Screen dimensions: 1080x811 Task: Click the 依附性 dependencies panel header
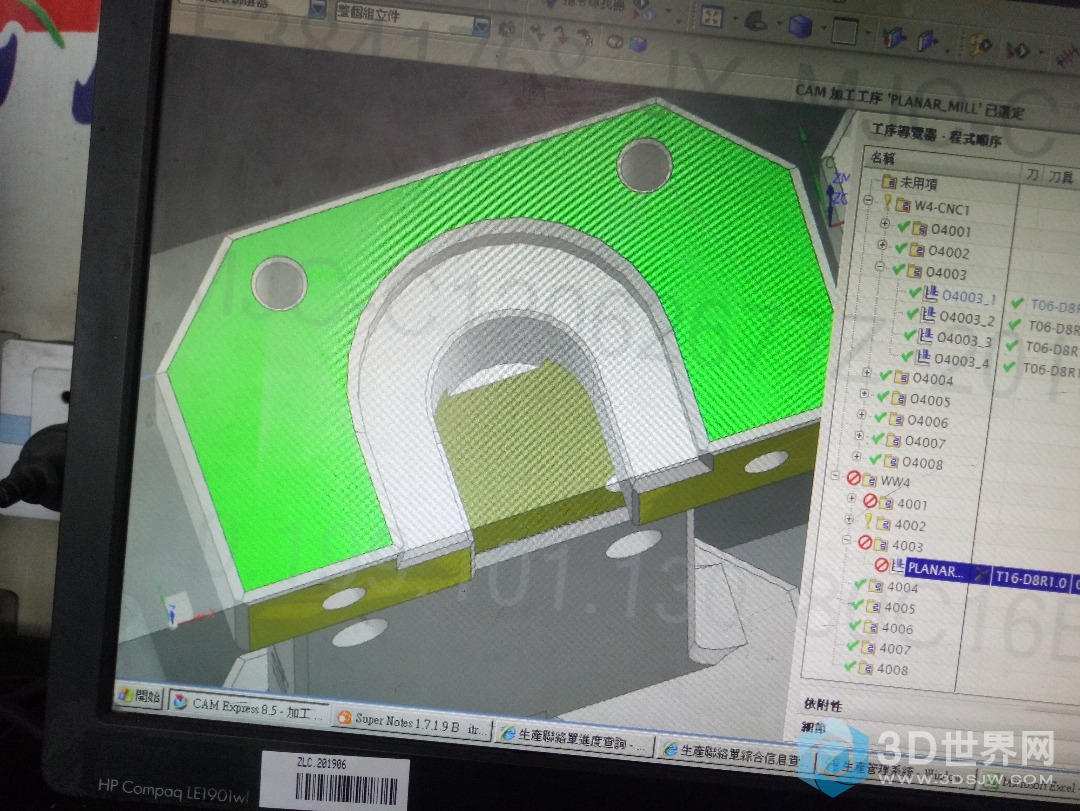click(x=823, y=704)
